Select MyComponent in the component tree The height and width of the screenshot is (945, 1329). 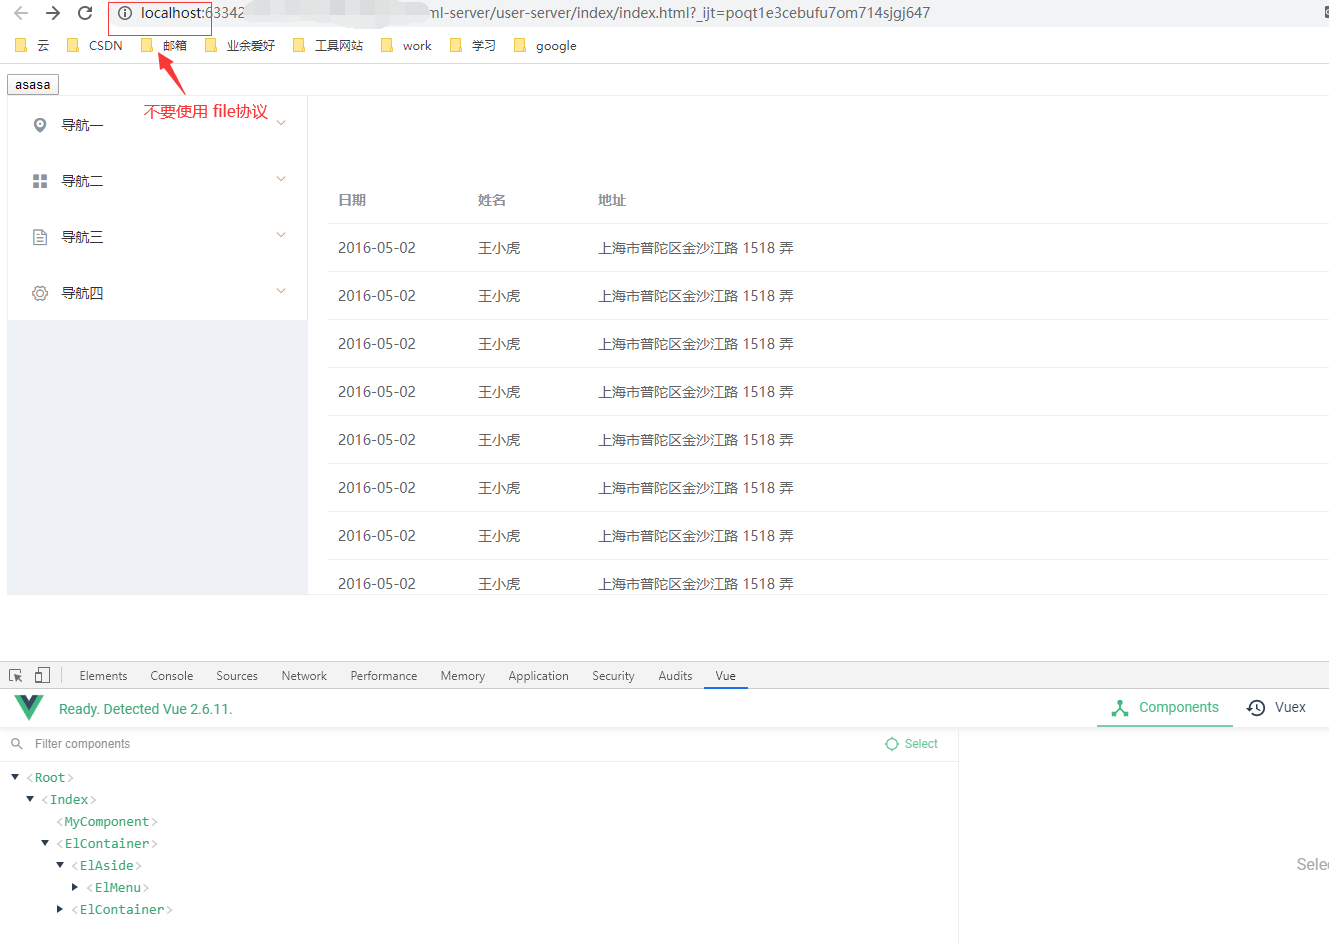[x=107, y=821]
